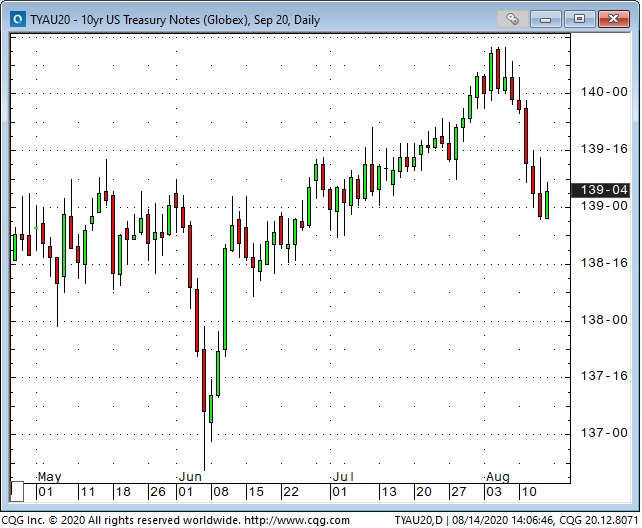Click the link chain icon in title bar
The image size is (642, 528).
pos(512,19)
